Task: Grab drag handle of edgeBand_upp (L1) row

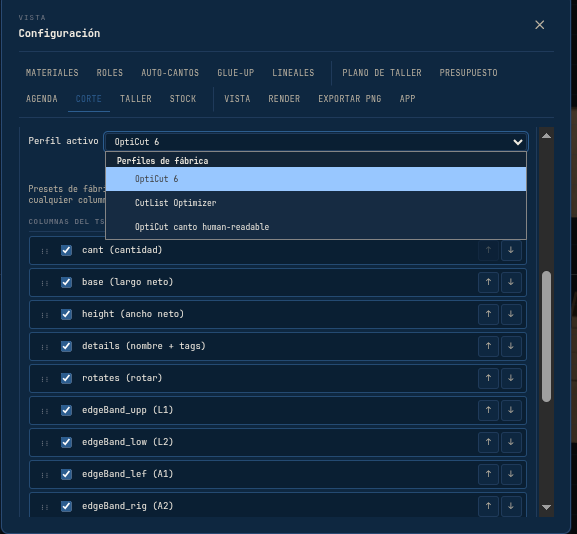Action: (x=45, y=411)
